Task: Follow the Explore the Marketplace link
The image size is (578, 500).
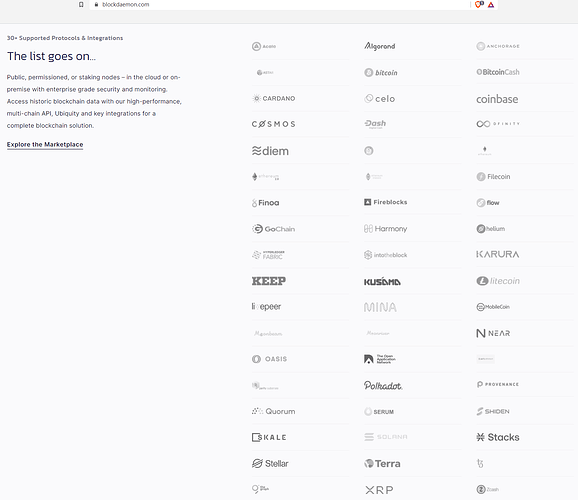Action: point(45,145)
